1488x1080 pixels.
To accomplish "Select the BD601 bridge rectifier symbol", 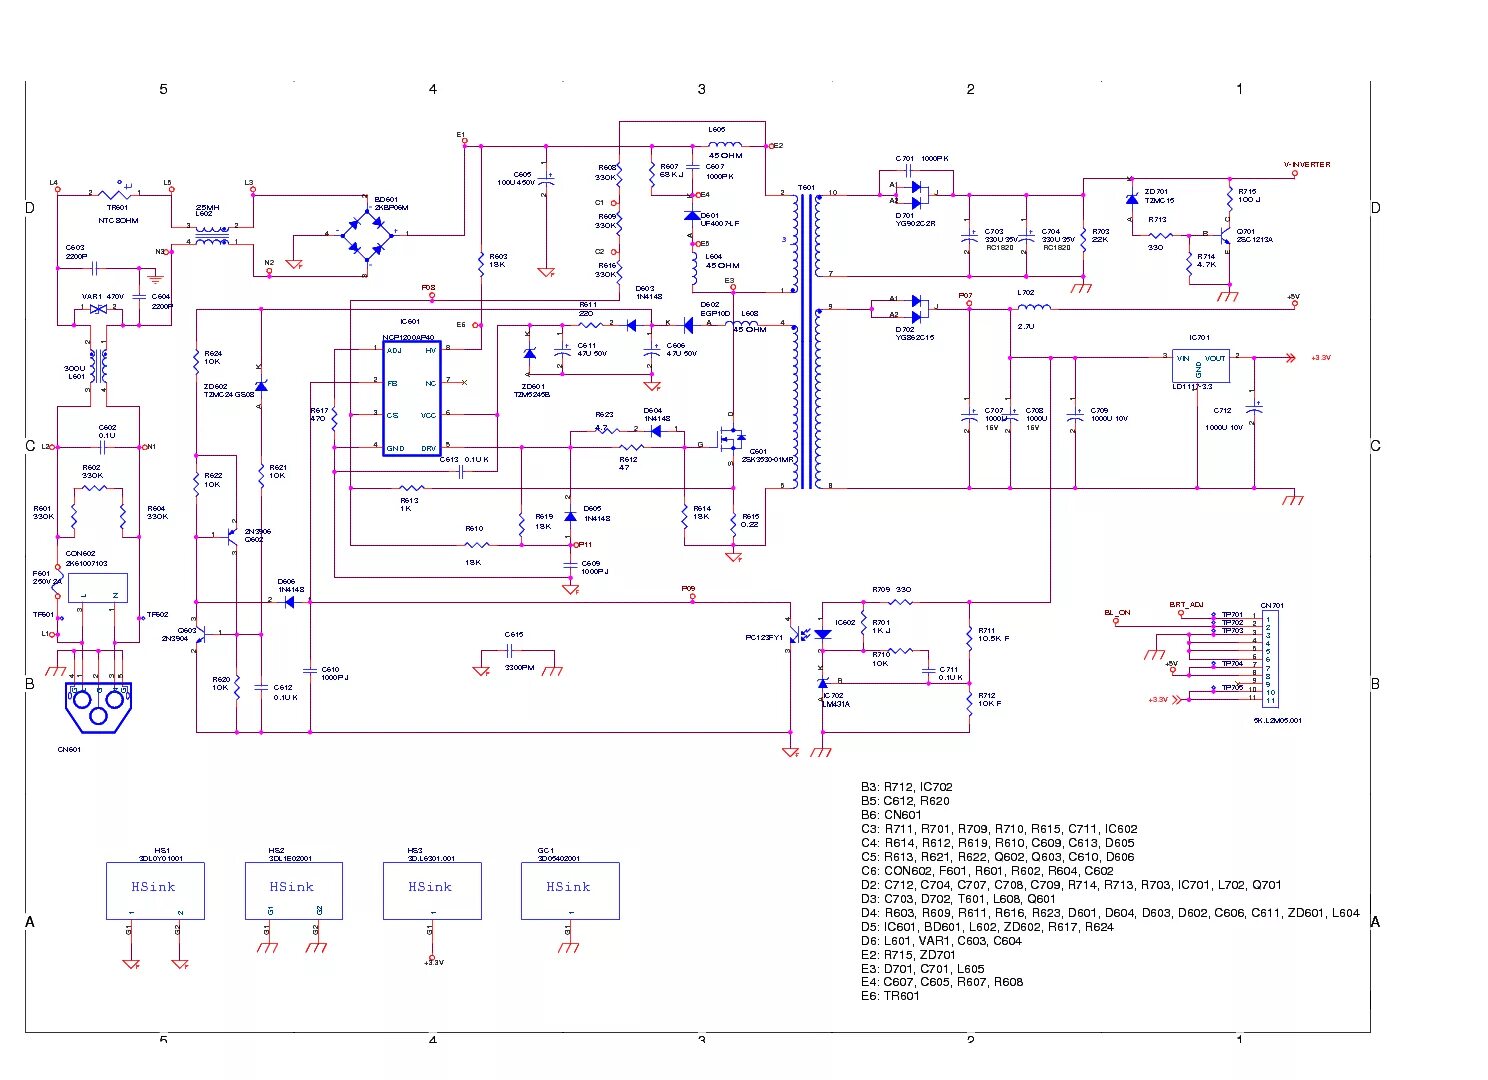I will tap(367, 238).
